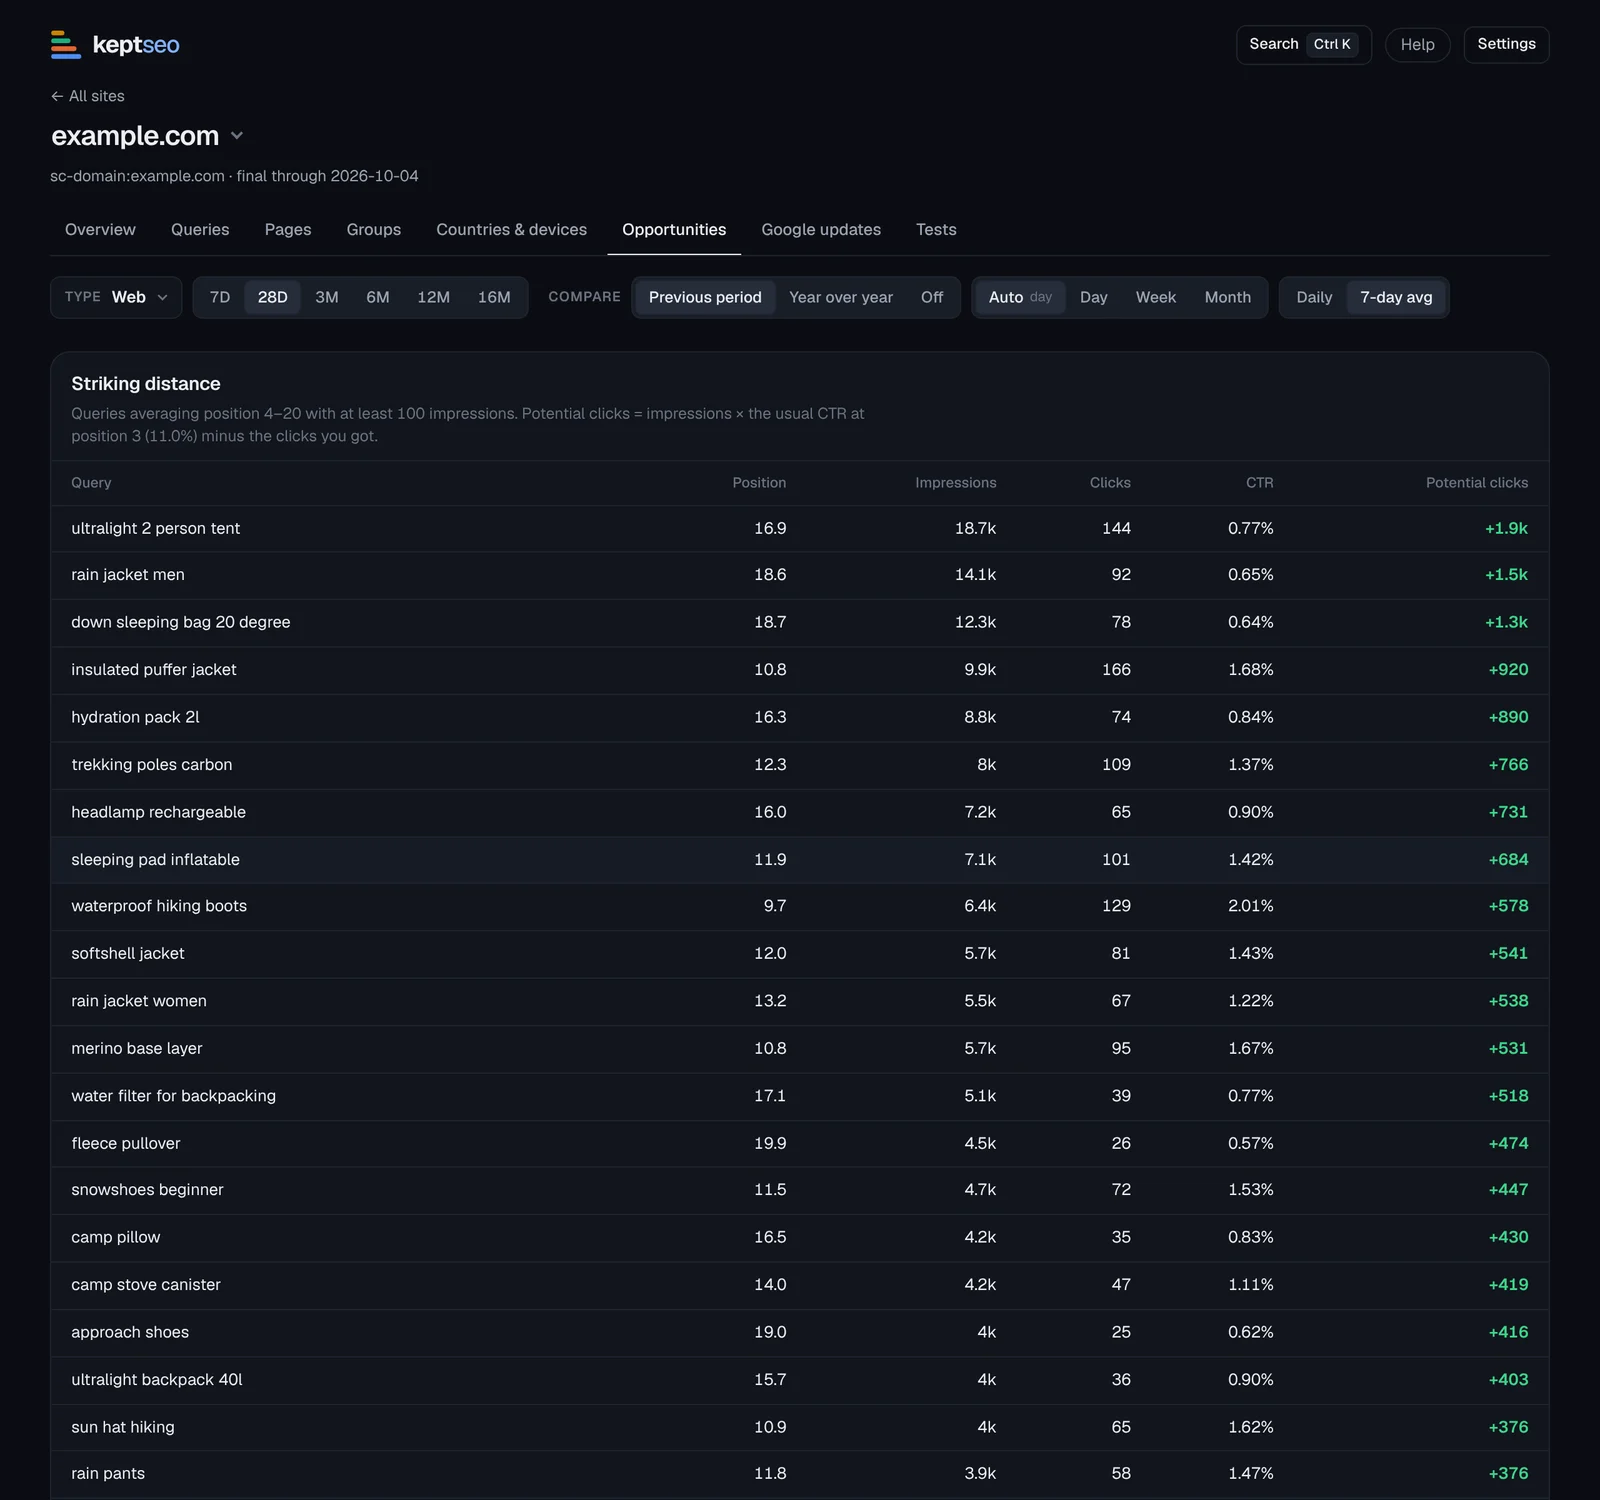This screenshot has height=1500, width=1600.
Task: Click the query 'rain jacket men'
Action: click(x=128, y=575)
